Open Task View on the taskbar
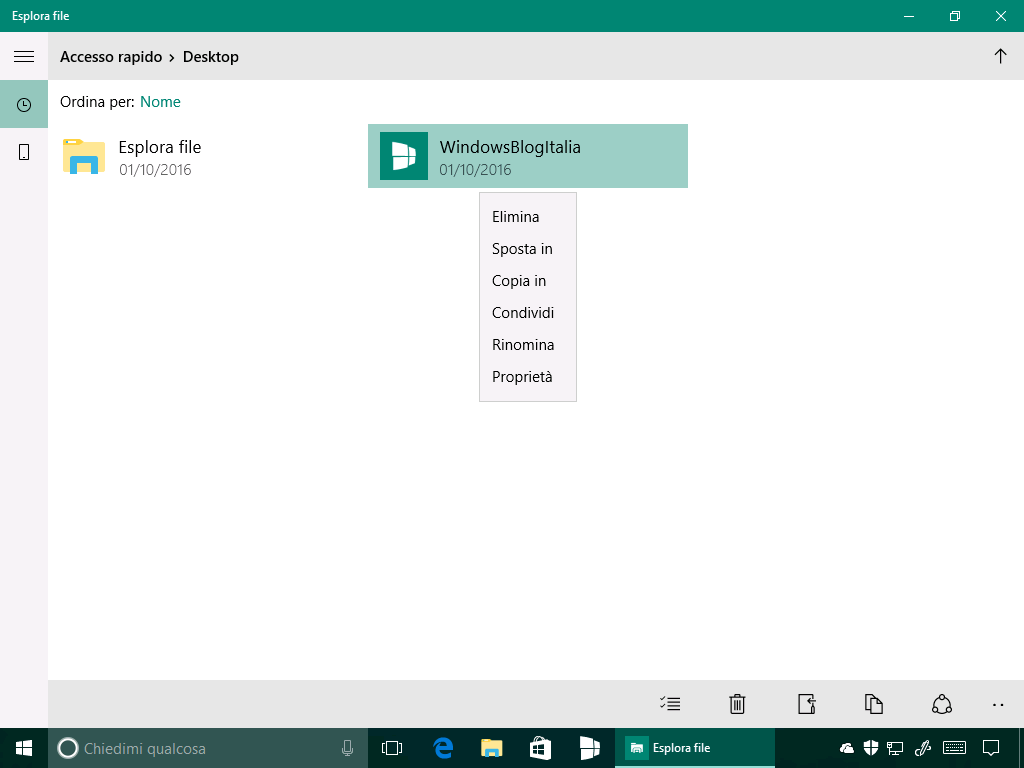The width and height of the screenshot is (1024, 768). pyautogui.click(x=392, y=748)
